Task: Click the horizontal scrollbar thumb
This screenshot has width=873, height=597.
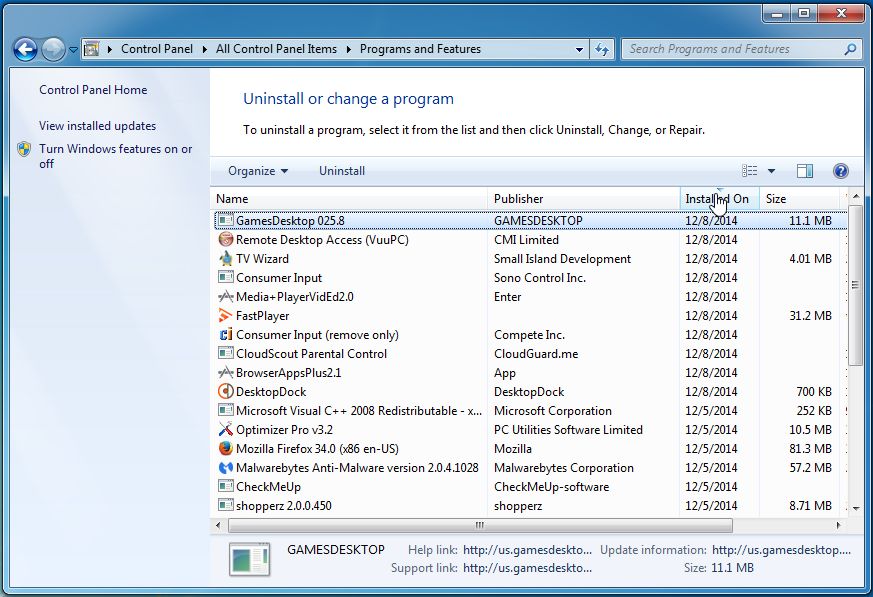Action: pyautogui.click(x=480, y=525)
